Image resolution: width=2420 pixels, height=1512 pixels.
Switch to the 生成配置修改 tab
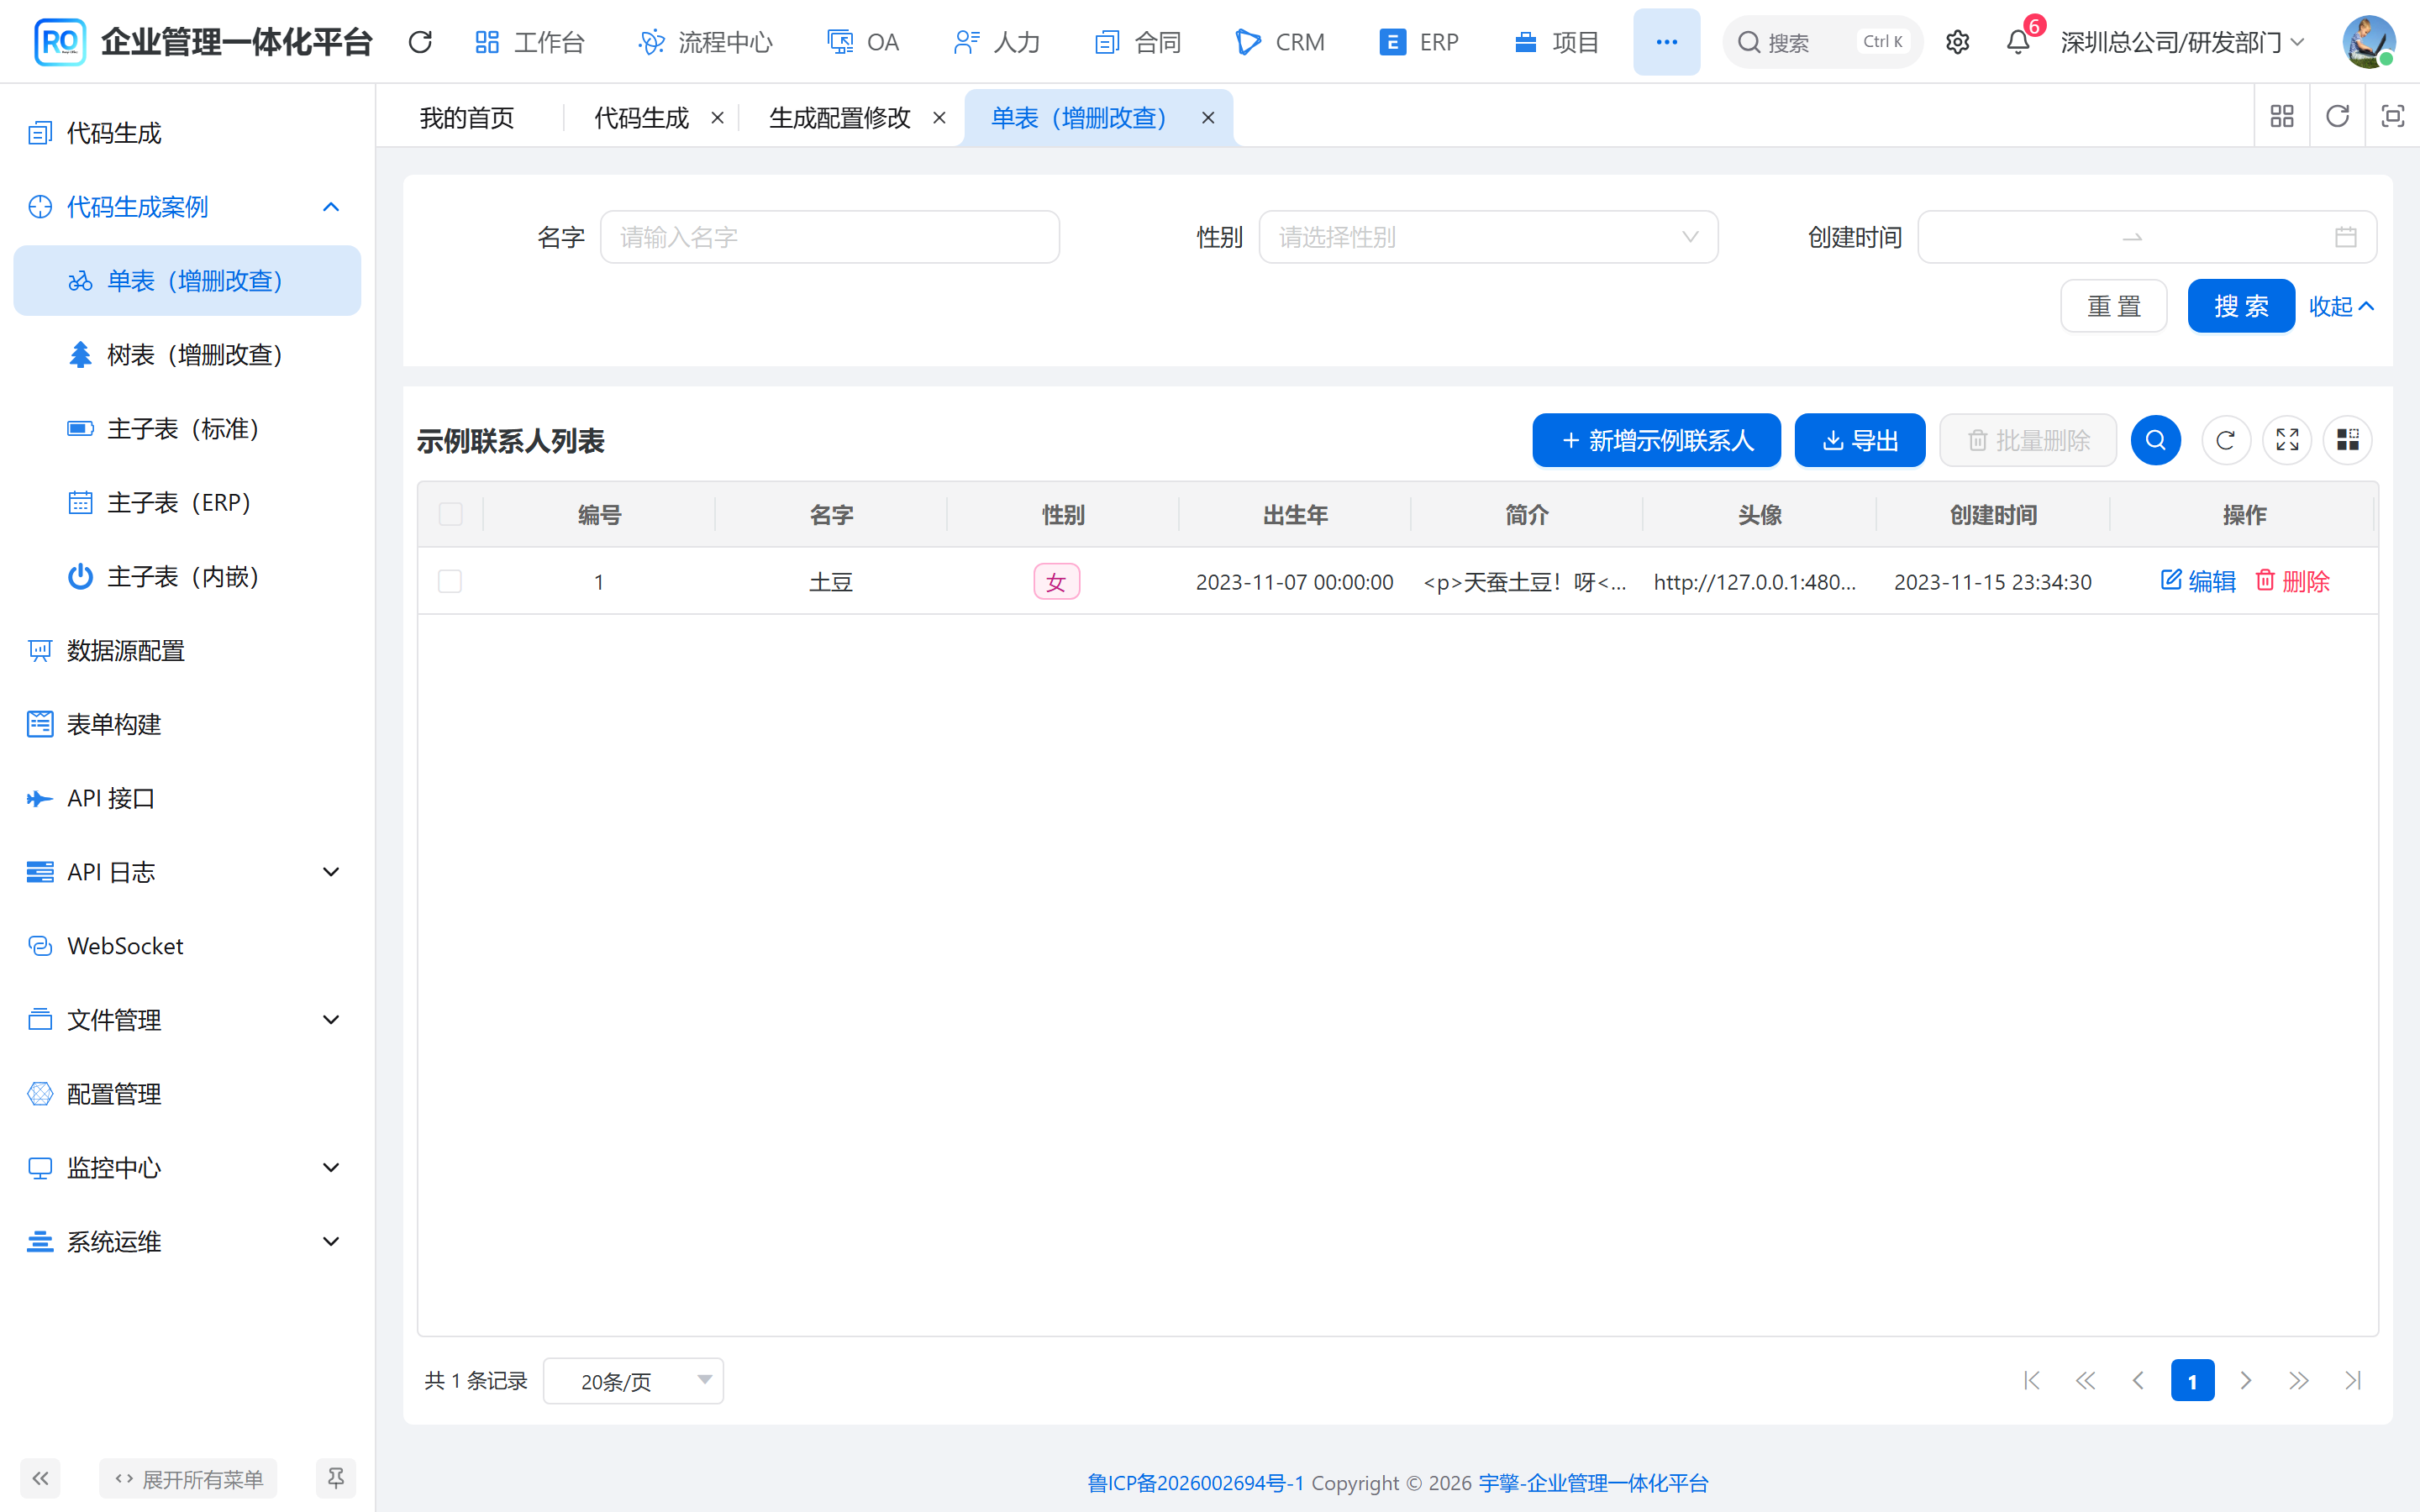click(840, 118)
